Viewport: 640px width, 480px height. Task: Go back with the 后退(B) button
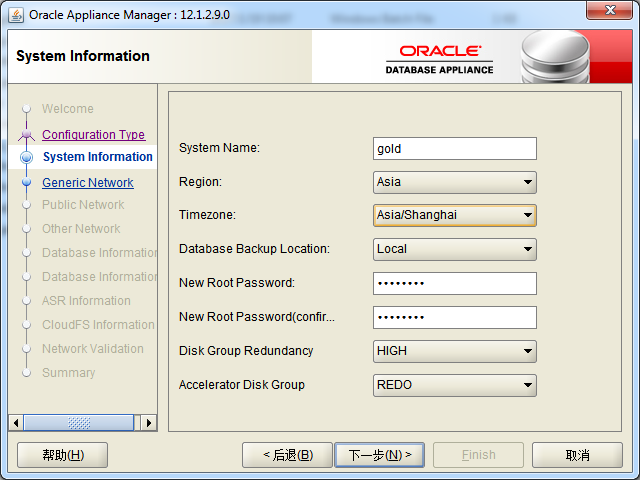click(x=287, y=455)
